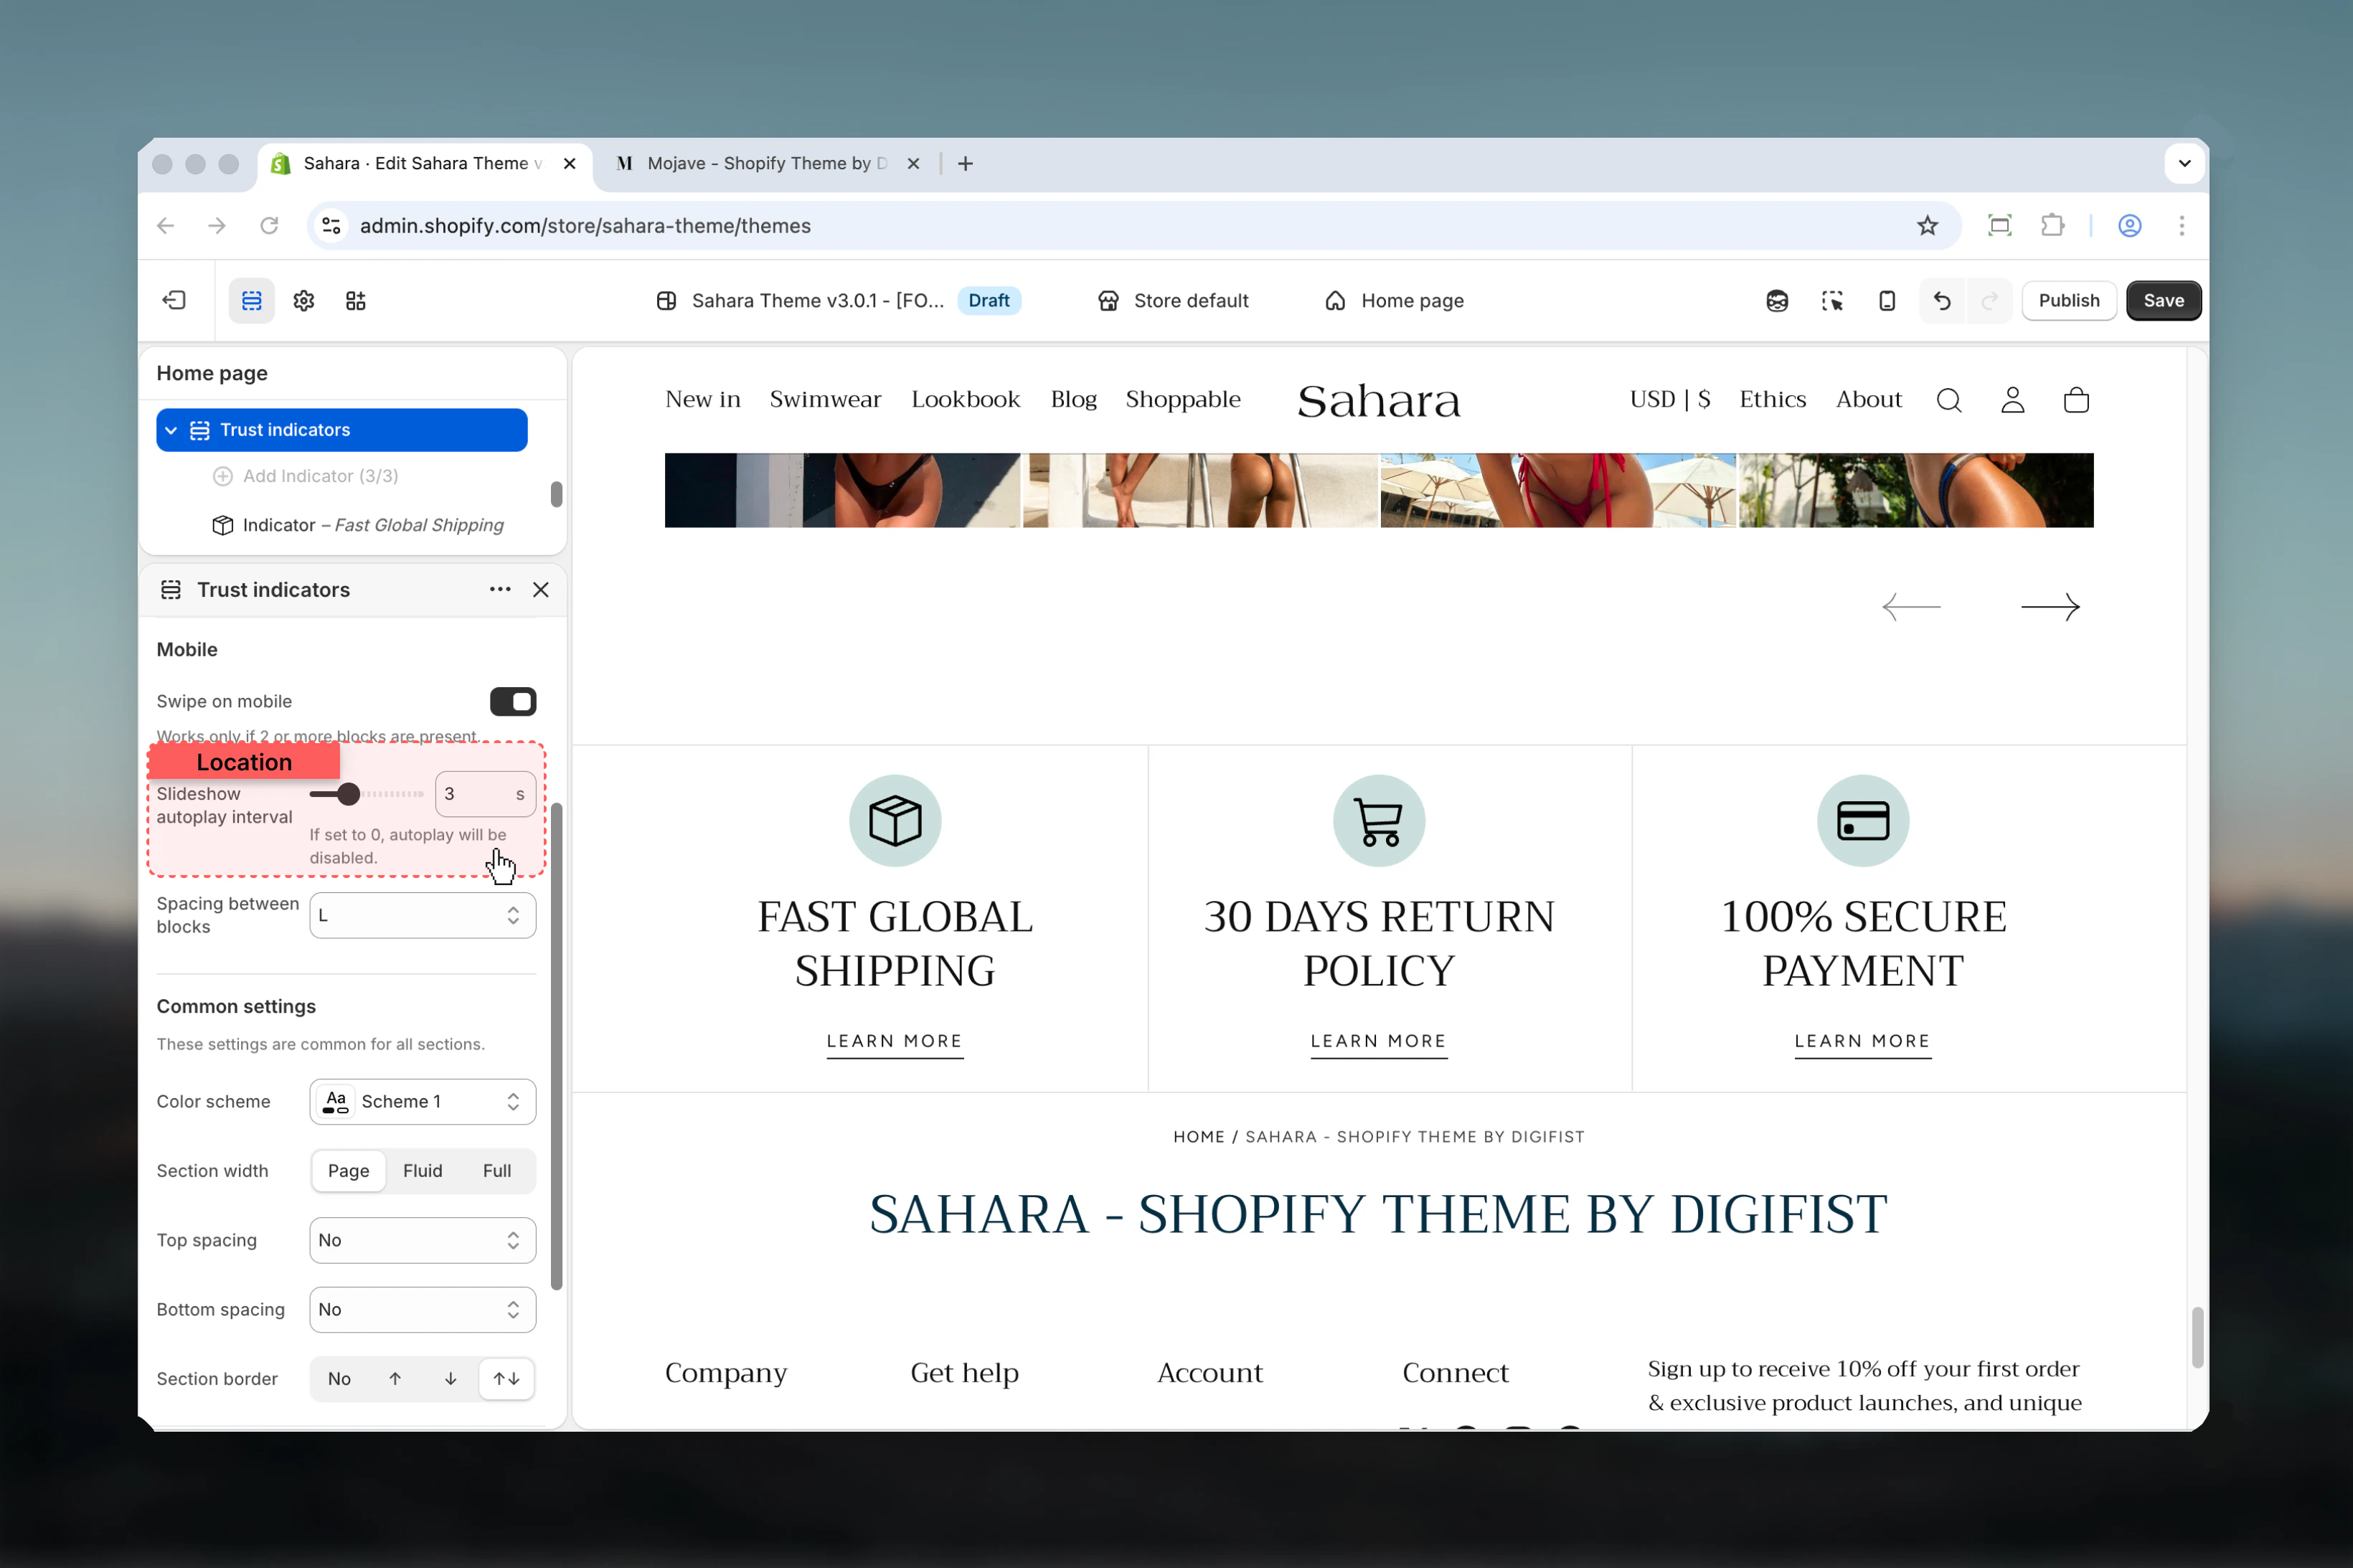The height and width of the screenshot is (1568, 2353).
Task: Activate the preview inspector icon
Action: (x=1832, y=300)
